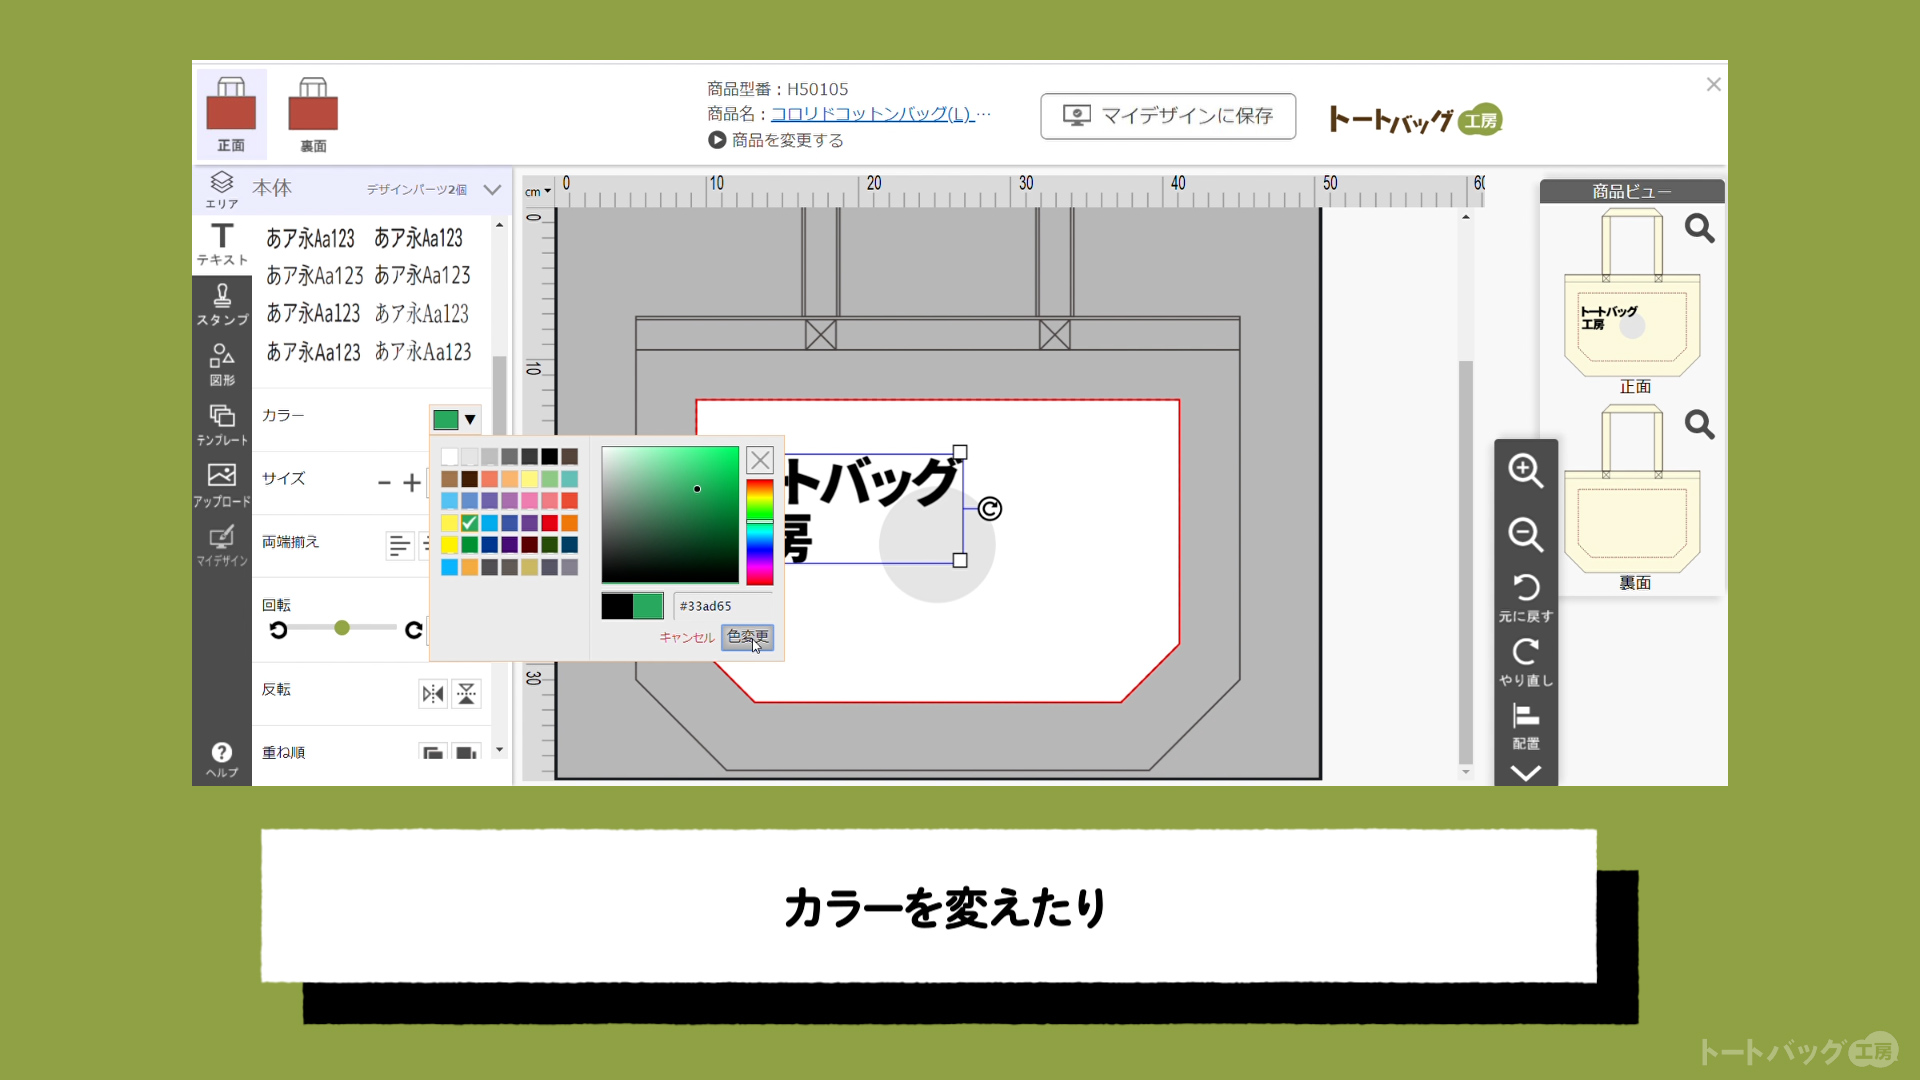Click the トートバッグ工房 logo
The height and width of the screenshot is (1080, 1920).
click(x=1416, y=120)
